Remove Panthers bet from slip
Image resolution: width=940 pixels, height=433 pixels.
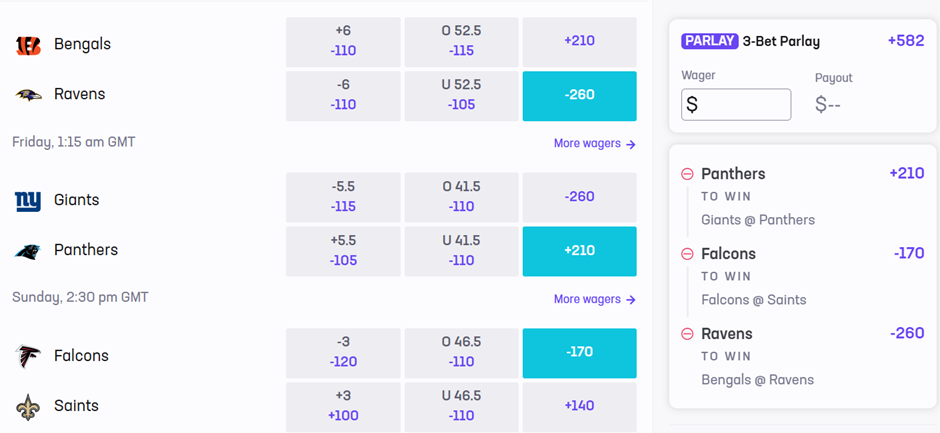(687, 174)
